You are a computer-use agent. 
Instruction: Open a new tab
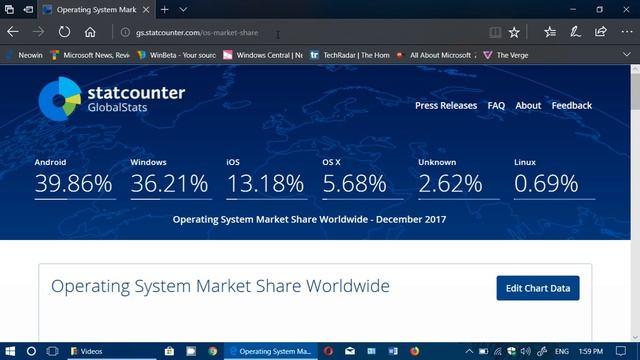coord(164,9)
